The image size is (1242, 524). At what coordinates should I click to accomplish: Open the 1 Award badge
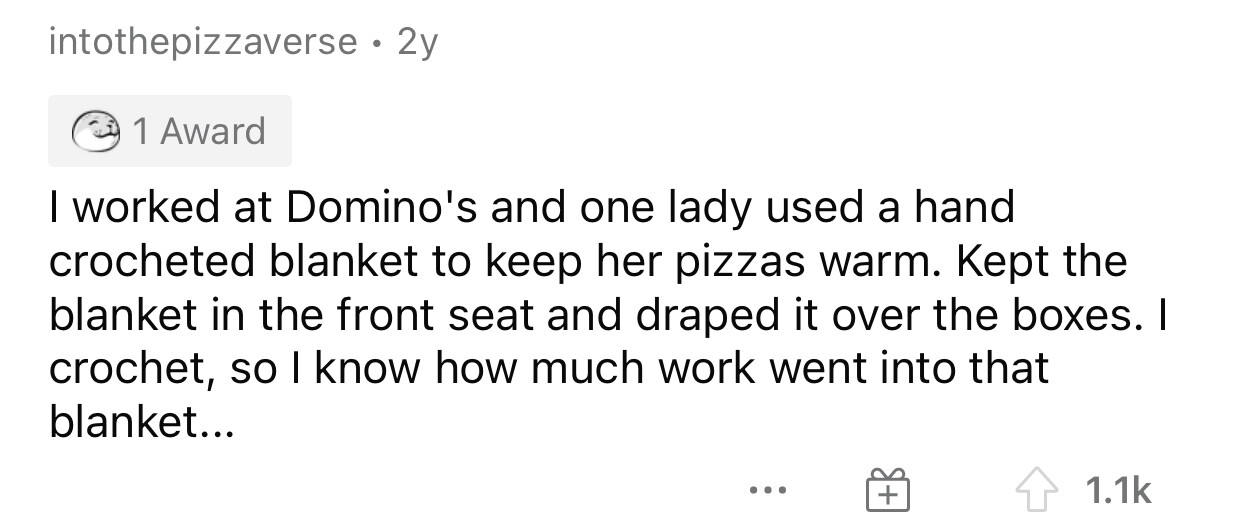(x=169, y=131)
